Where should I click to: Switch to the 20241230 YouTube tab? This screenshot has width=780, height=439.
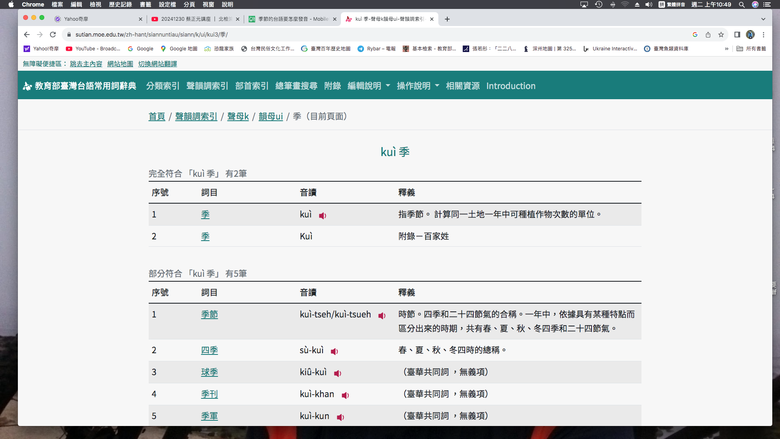[x=195, y=19]
